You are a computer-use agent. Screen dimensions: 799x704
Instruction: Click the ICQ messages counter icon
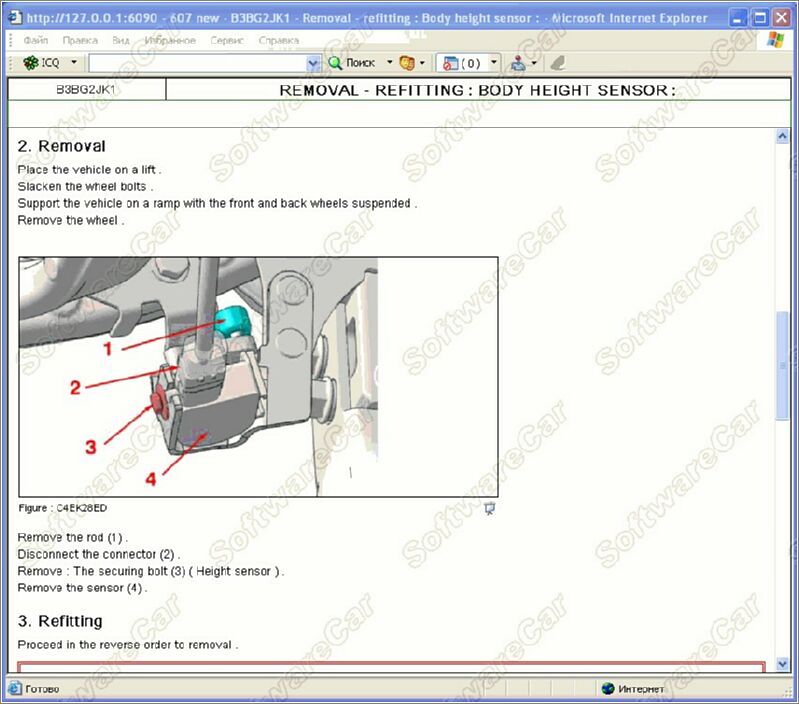(451, 63)
